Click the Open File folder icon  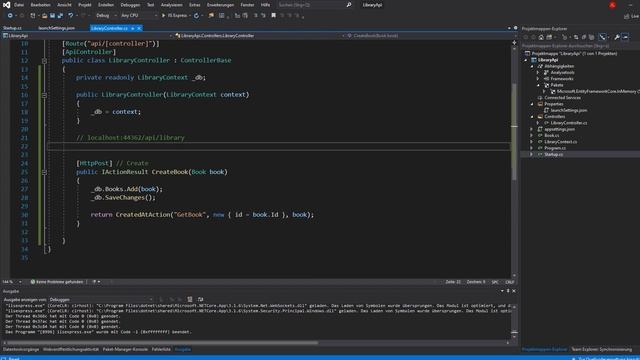44,16
